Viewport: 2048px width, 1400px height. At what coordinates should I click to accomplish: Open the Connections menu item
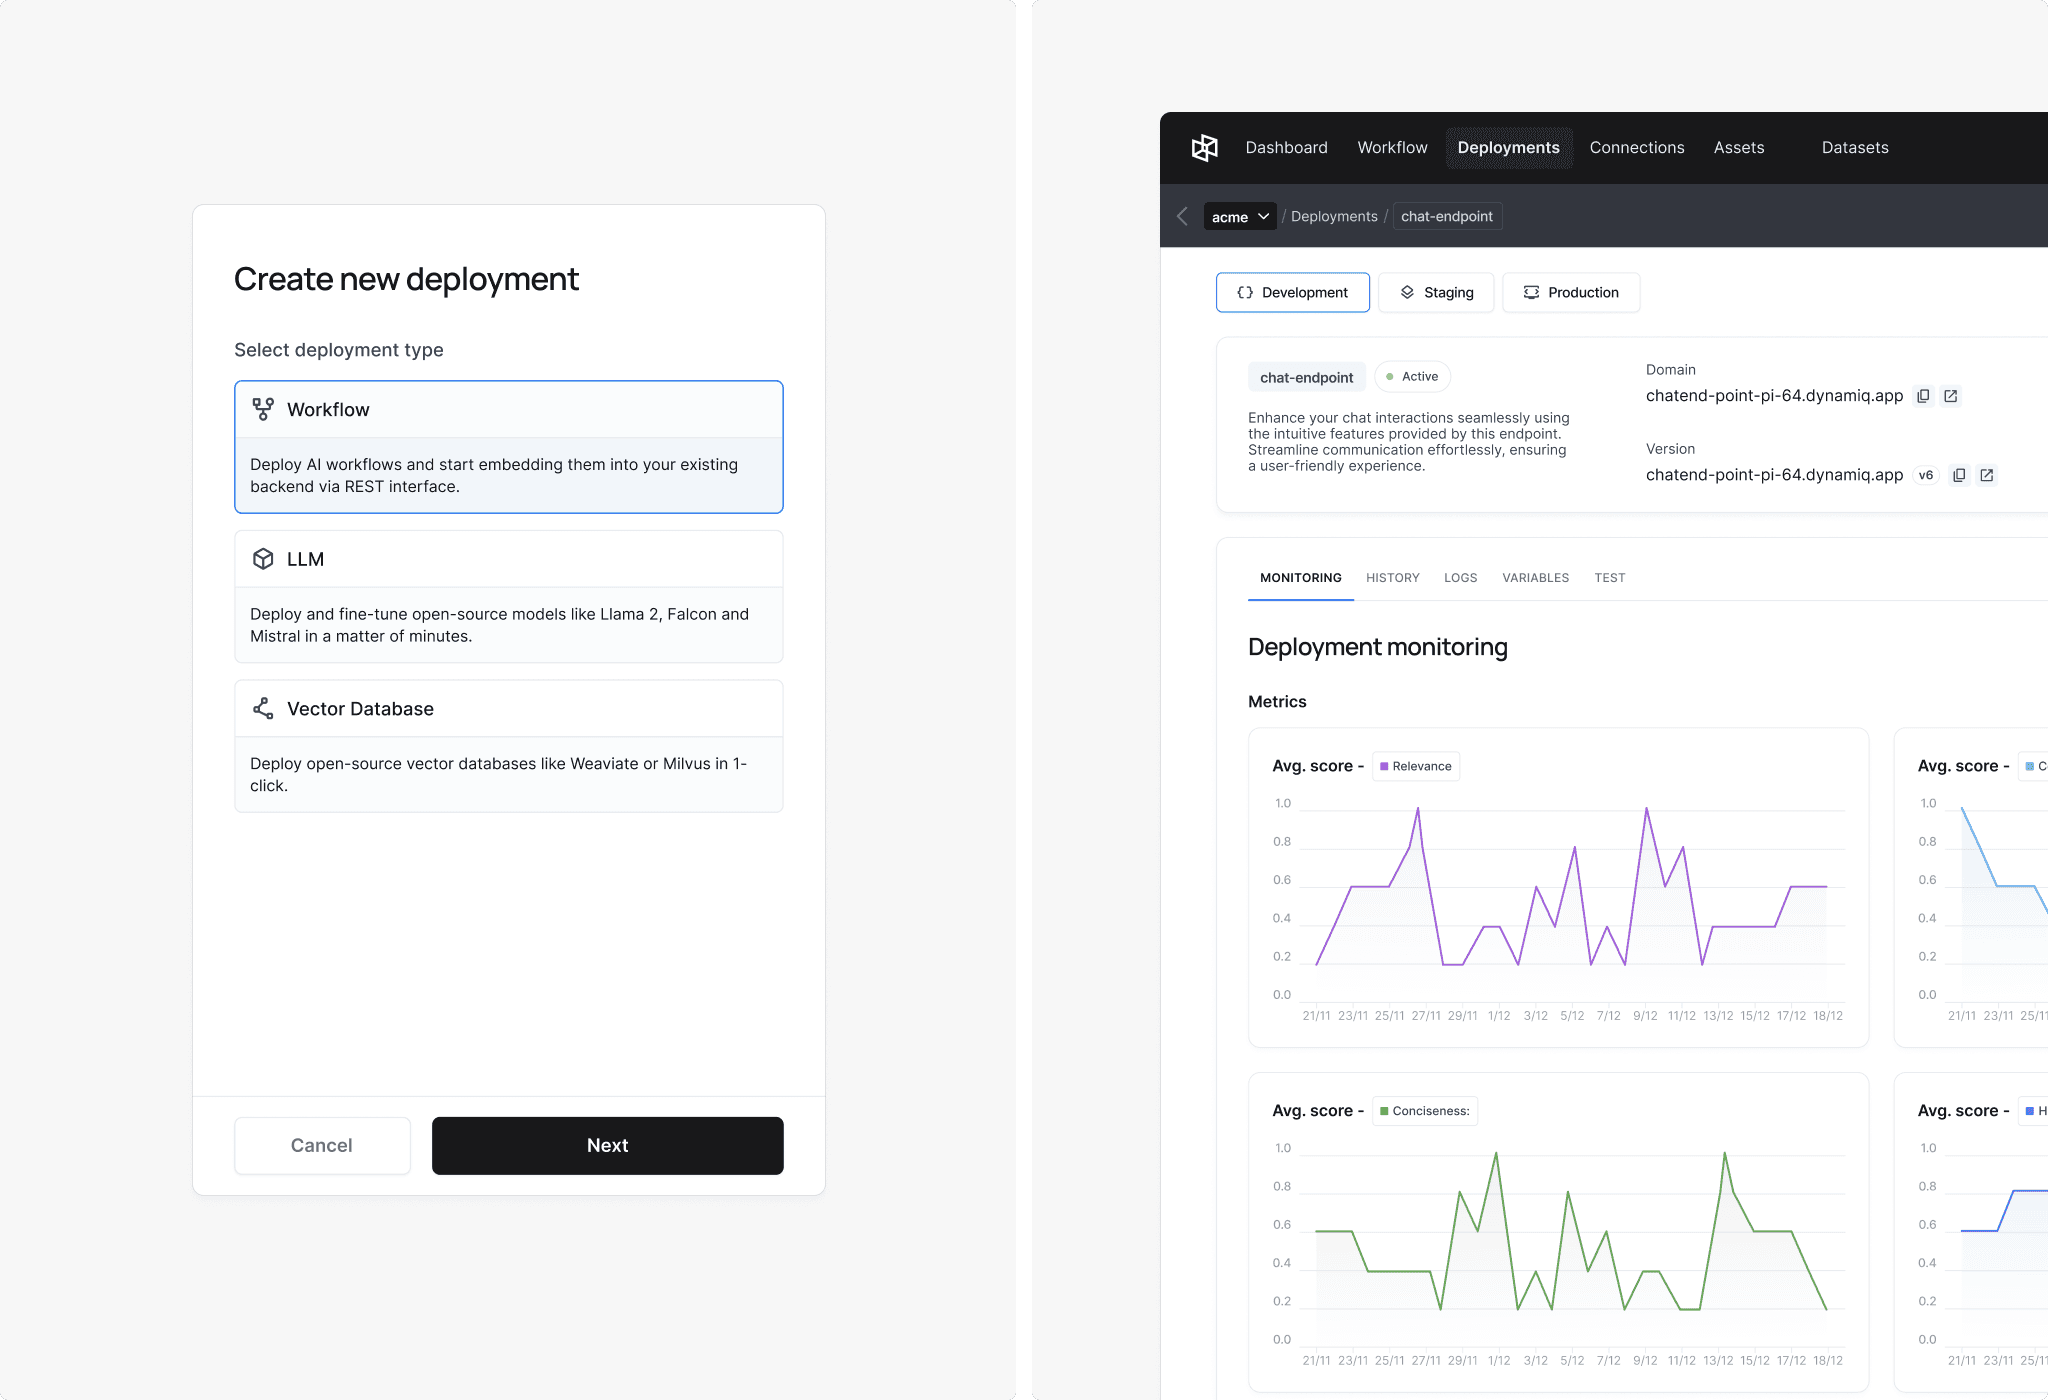click(1636, 148)
